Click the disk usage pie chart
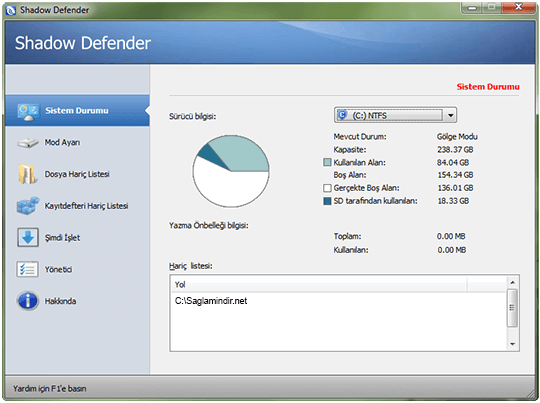The height and width of the screenshot is (403, 540). pos(231,171)
